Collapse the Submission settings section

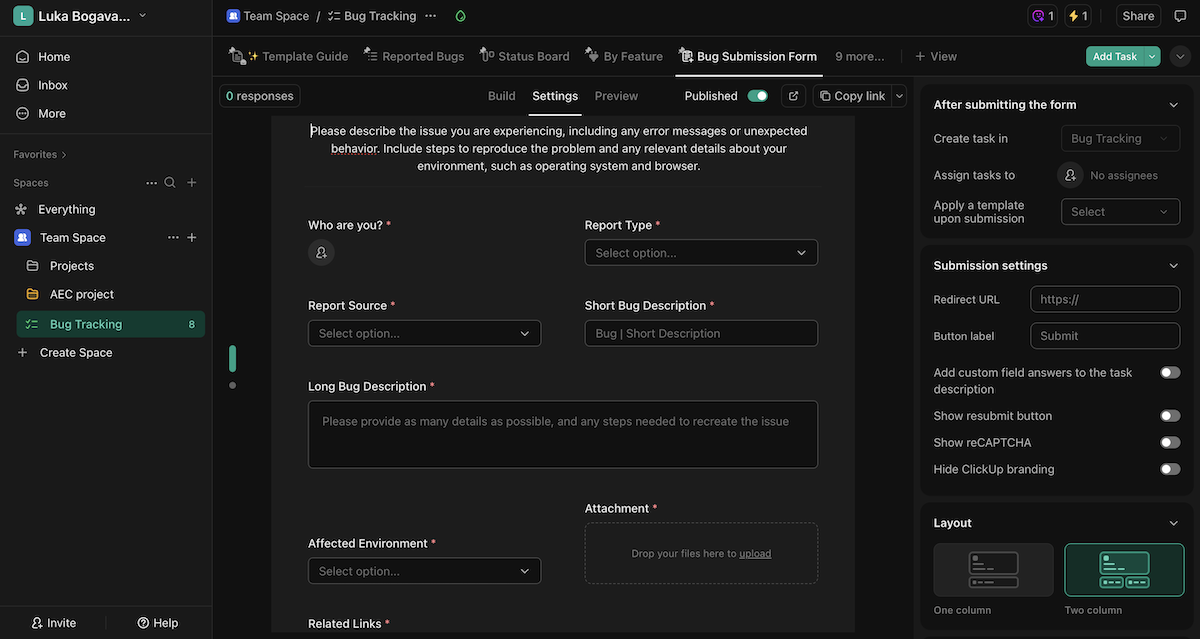tap(1174, 265)
